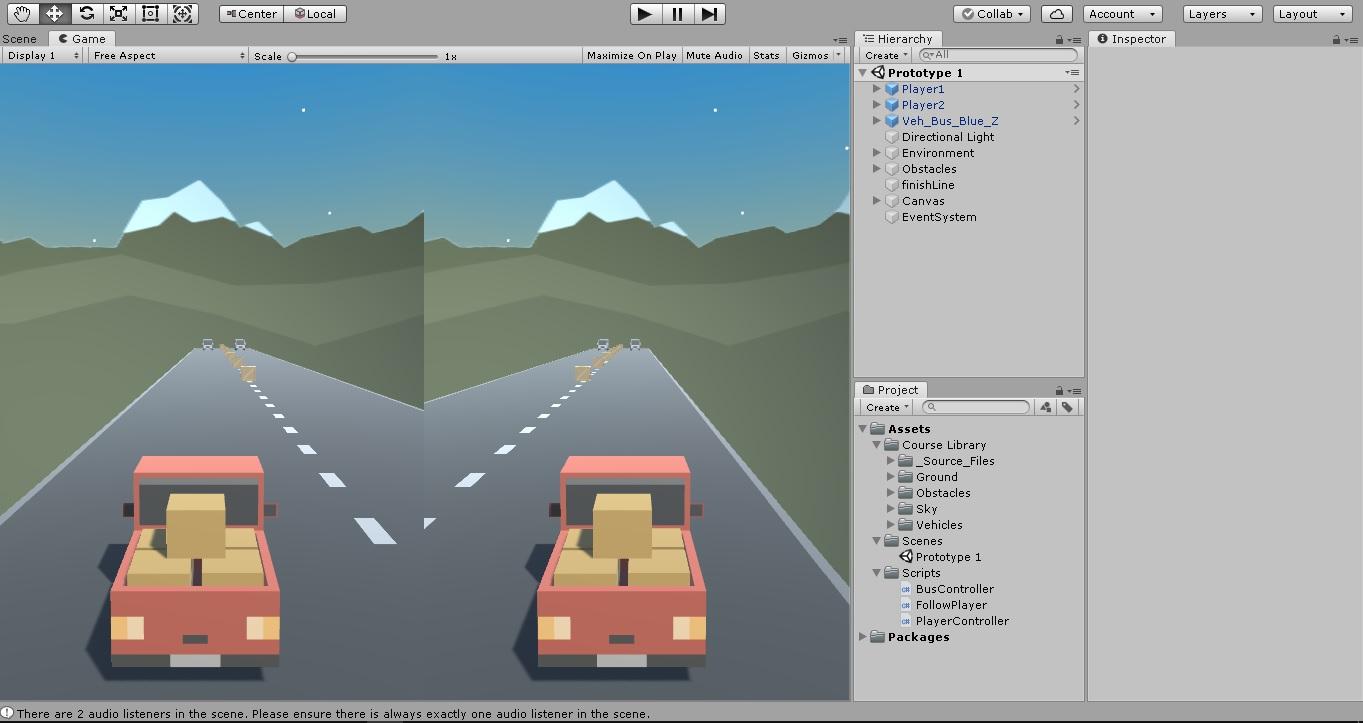Select the Rect Transform tool
Screen dimensions: 1363x723
pyautogui.click(x=150, y=14)
